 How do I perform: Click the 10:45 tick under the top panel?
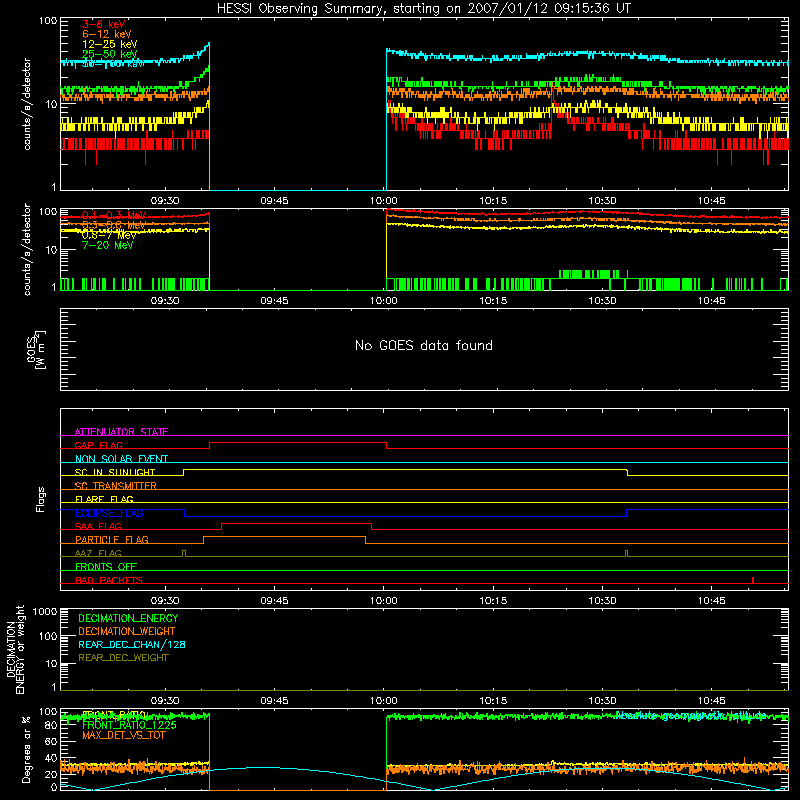click(x=712, y=201)
